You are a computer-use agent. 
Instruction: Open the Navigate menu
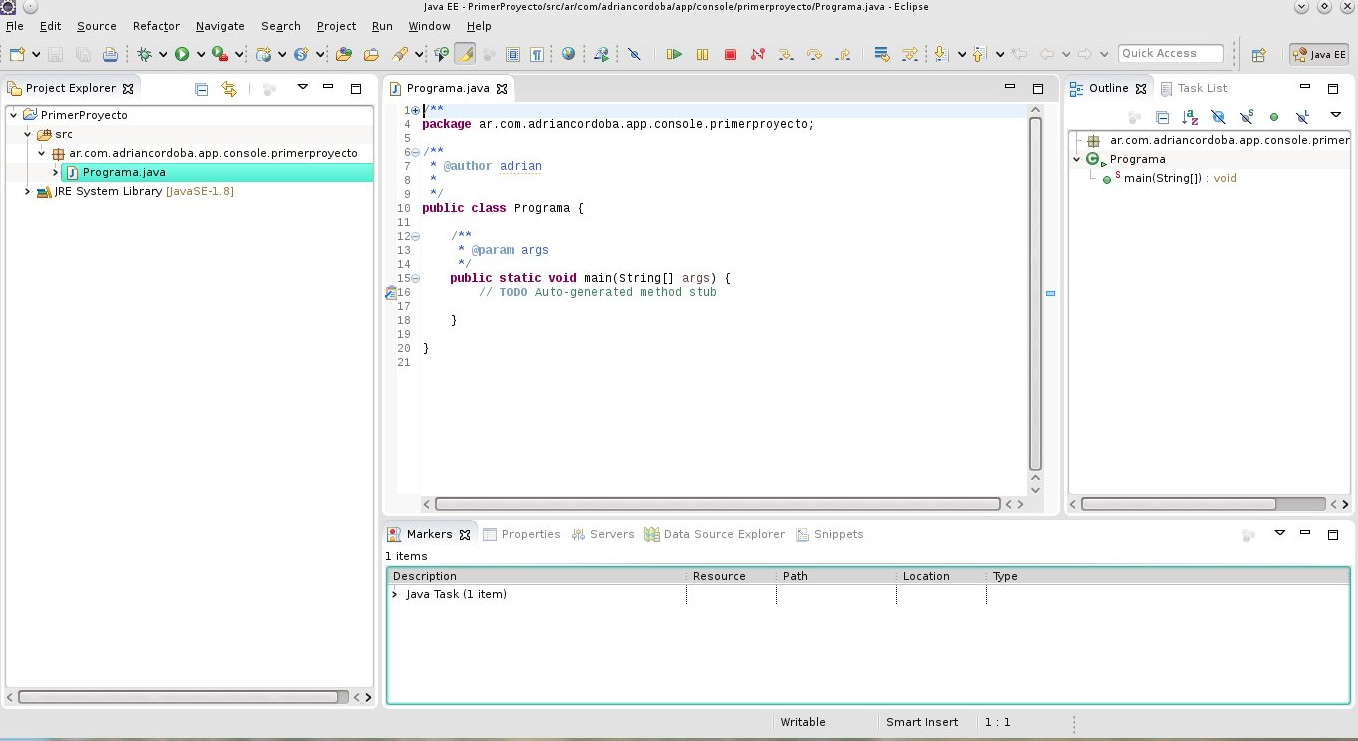pos(220,26)
